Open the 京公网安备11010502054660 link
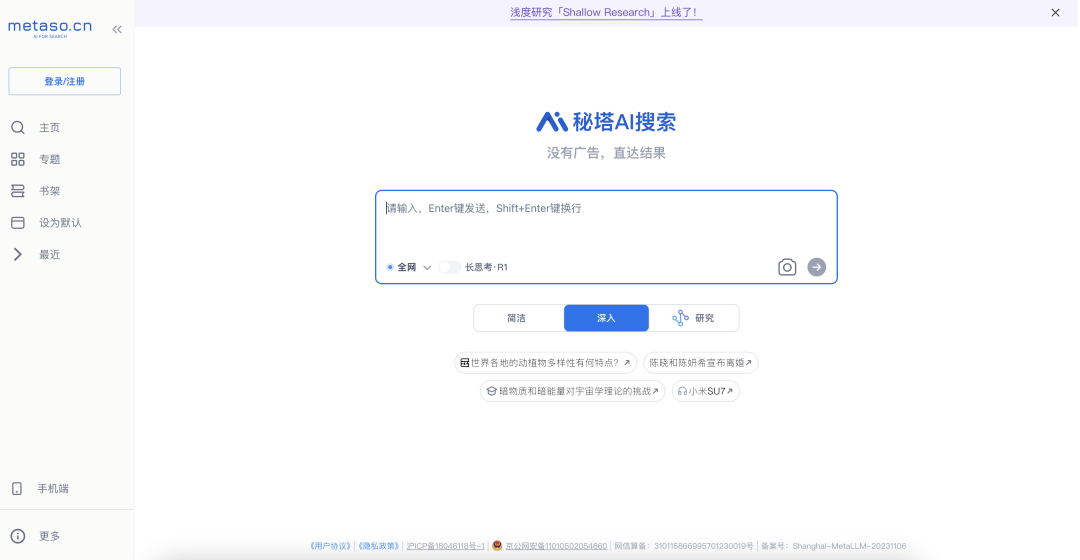The height and width of the screenshot is (560, 1080). click(x=556, y=546)
